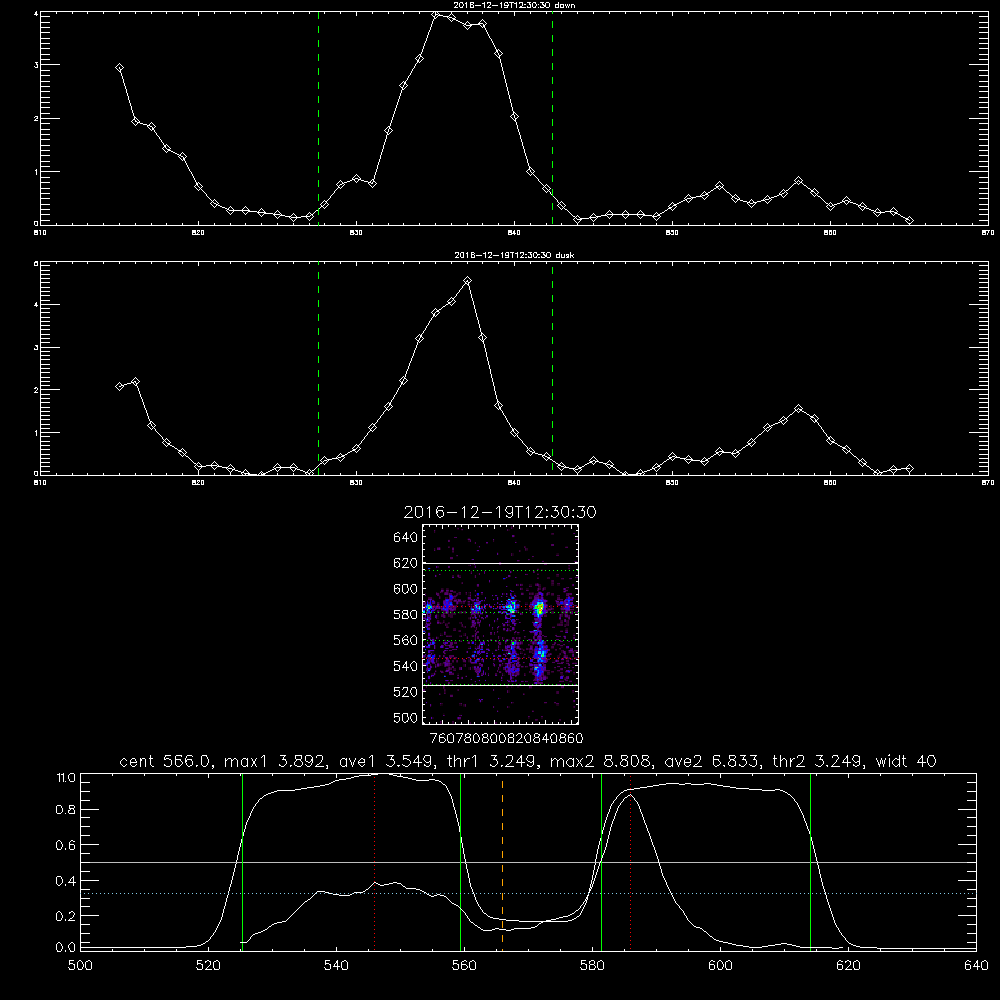Select the red dotted peak line near 586
This screenshot has height=1000, width=1000.
pos(630,861)
